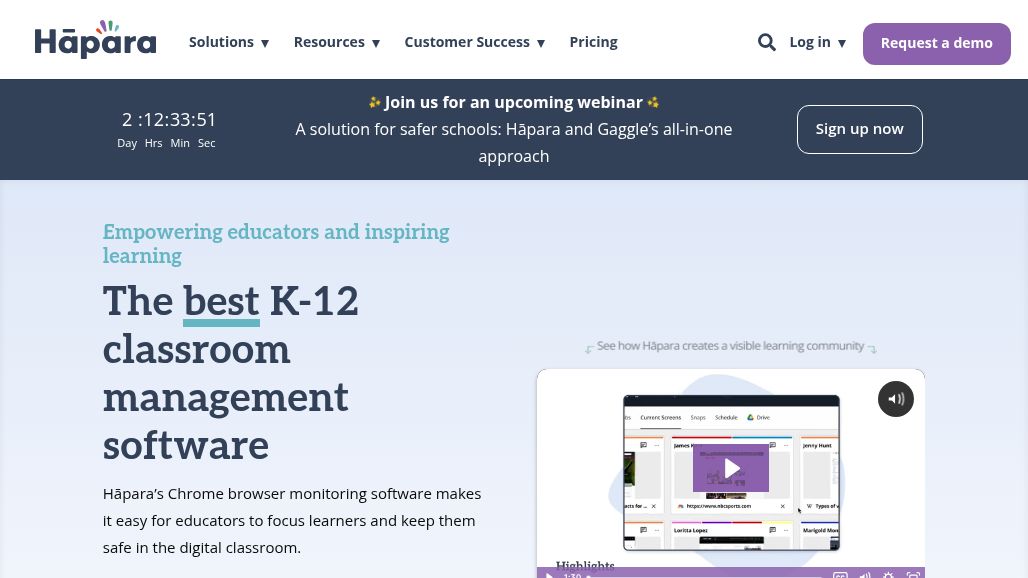Go to the Pricing page

click(x=593, y=43)
